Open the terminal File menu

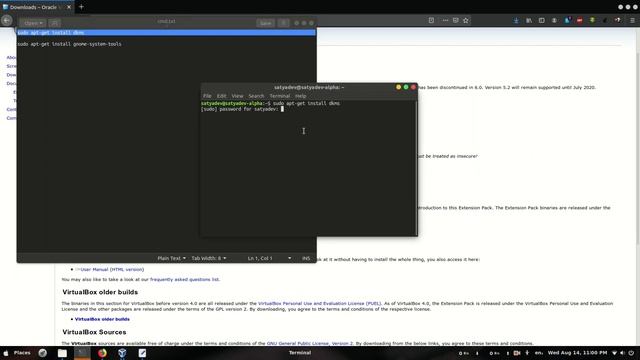coord(207,96)
